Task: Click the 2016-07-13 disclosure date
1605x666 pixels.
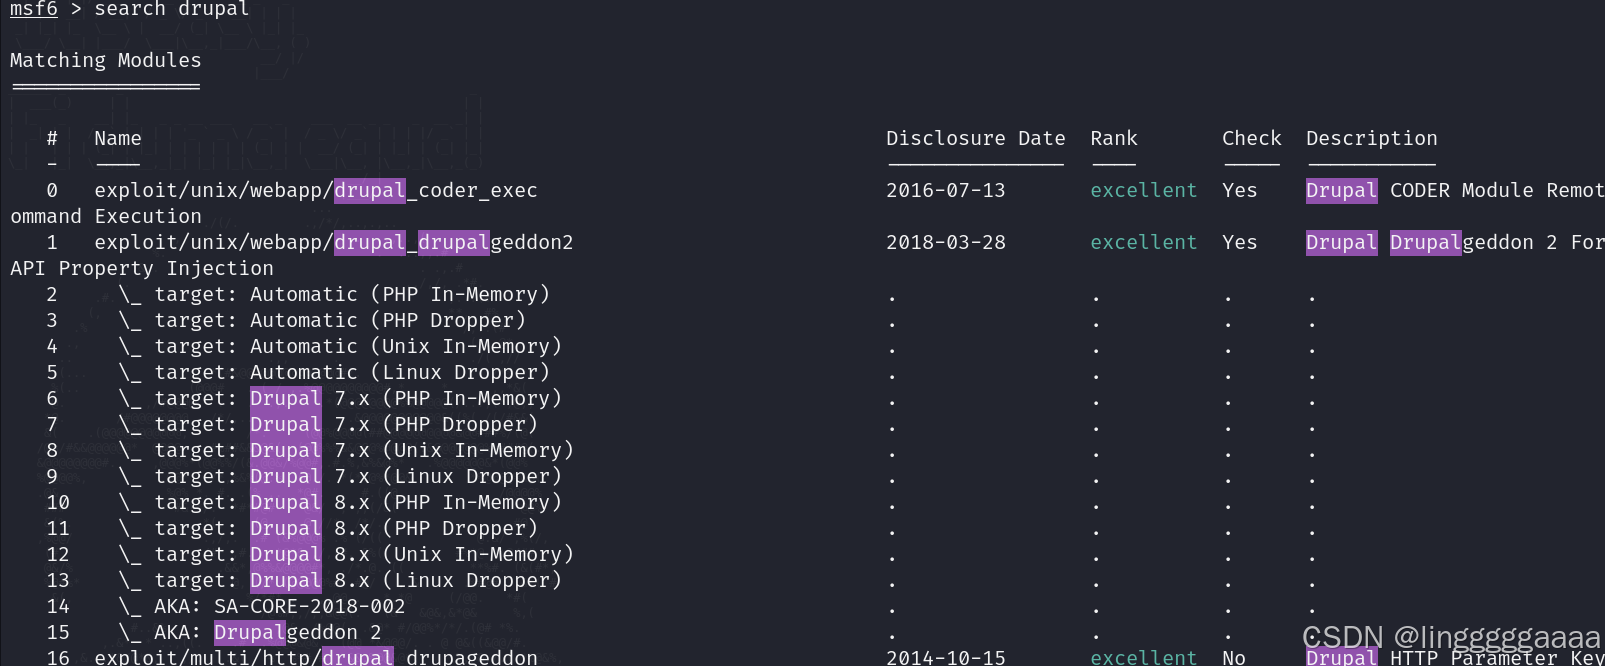Action: [946, 191]
